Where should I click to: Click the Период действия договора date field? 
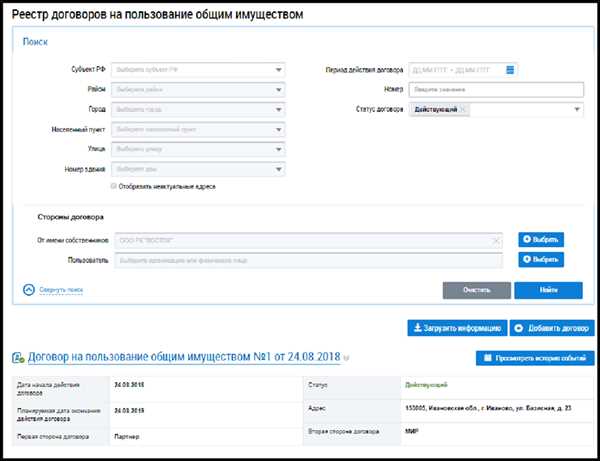[463, 70]
